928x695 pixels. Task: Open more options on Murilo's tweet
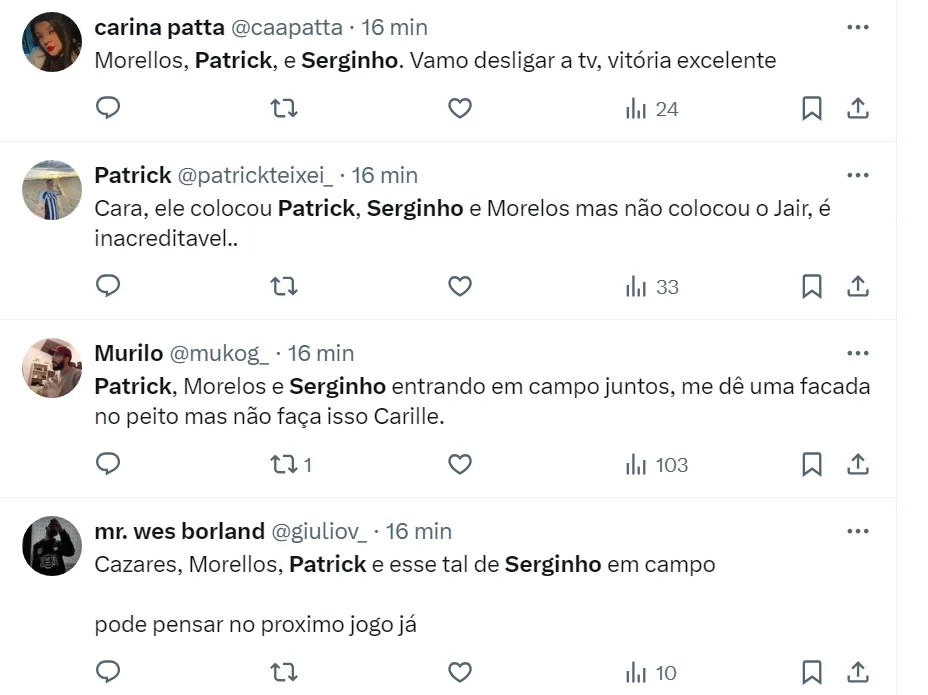[857, 353]
